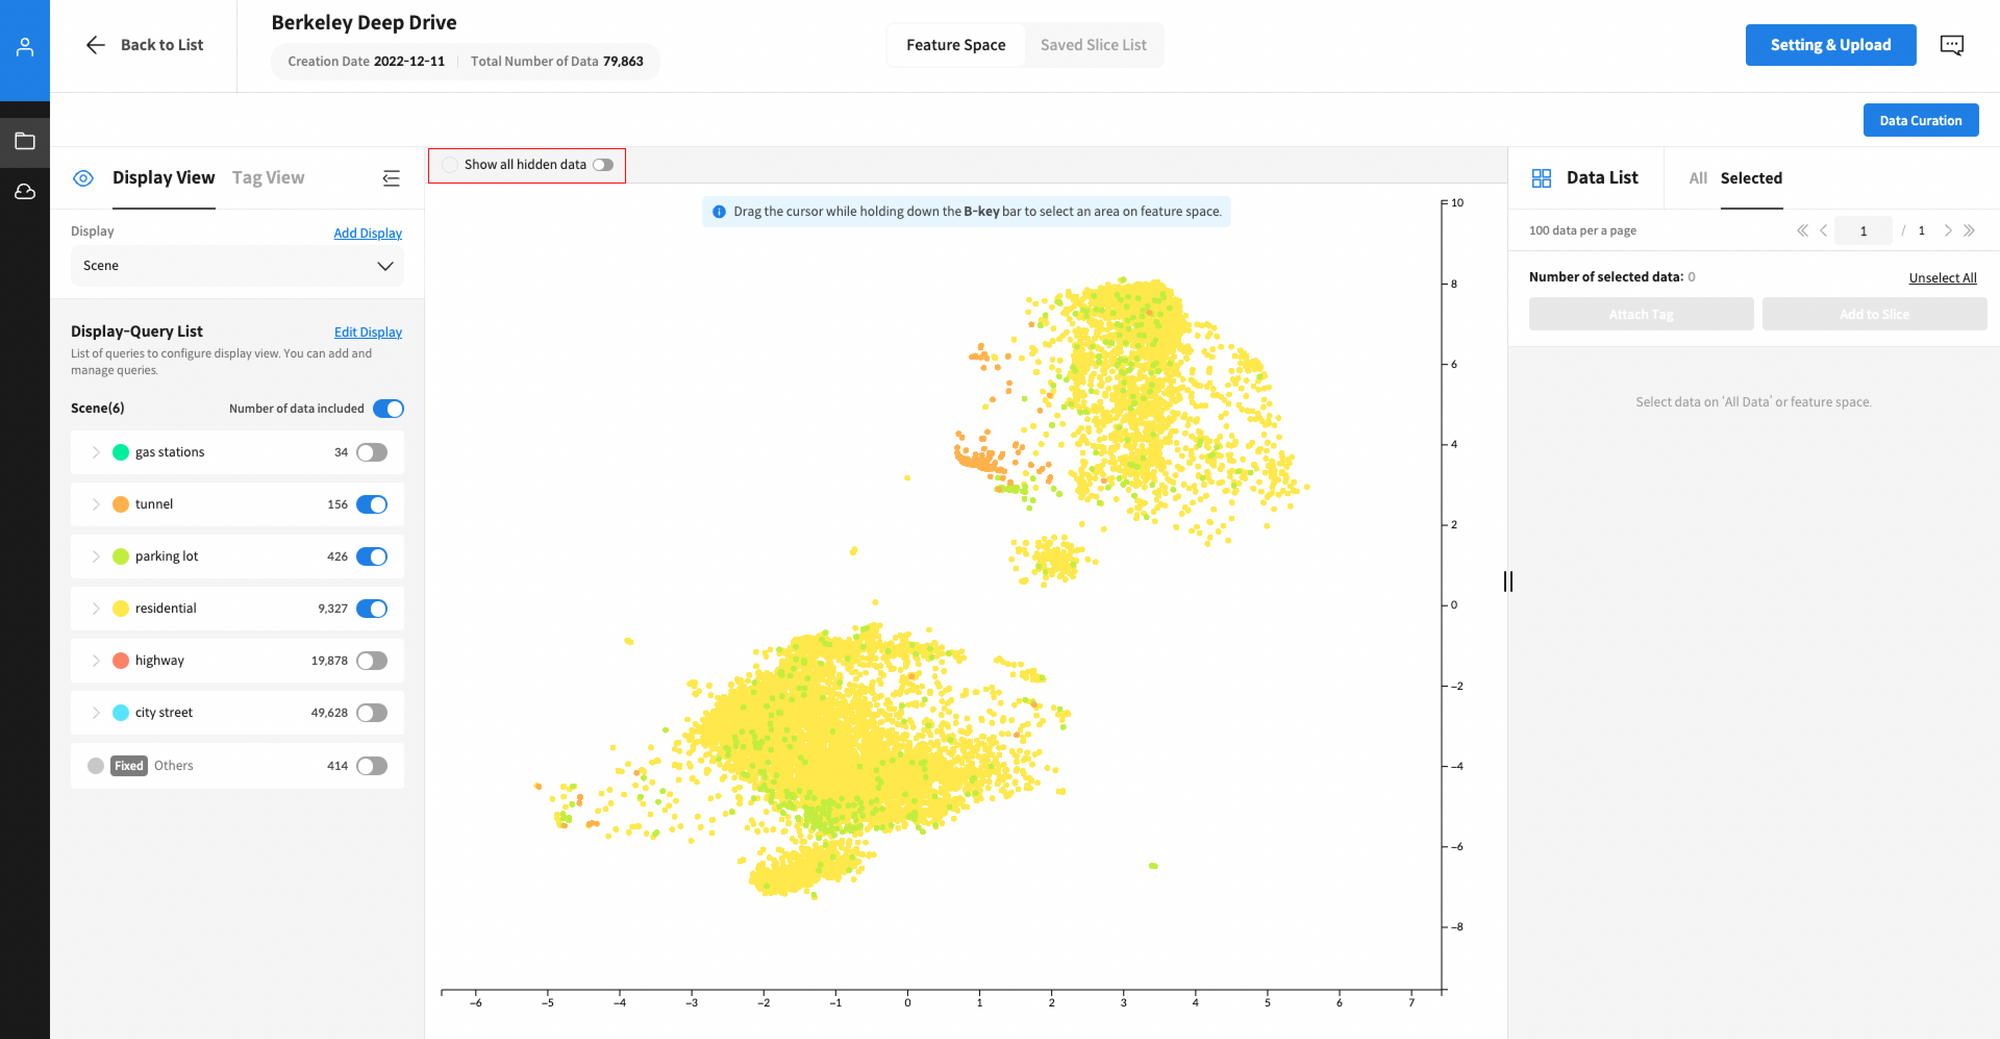Click the Scene(6) heading
The height and width of the screenshot is (1039, 2000).
pos(98,408)
